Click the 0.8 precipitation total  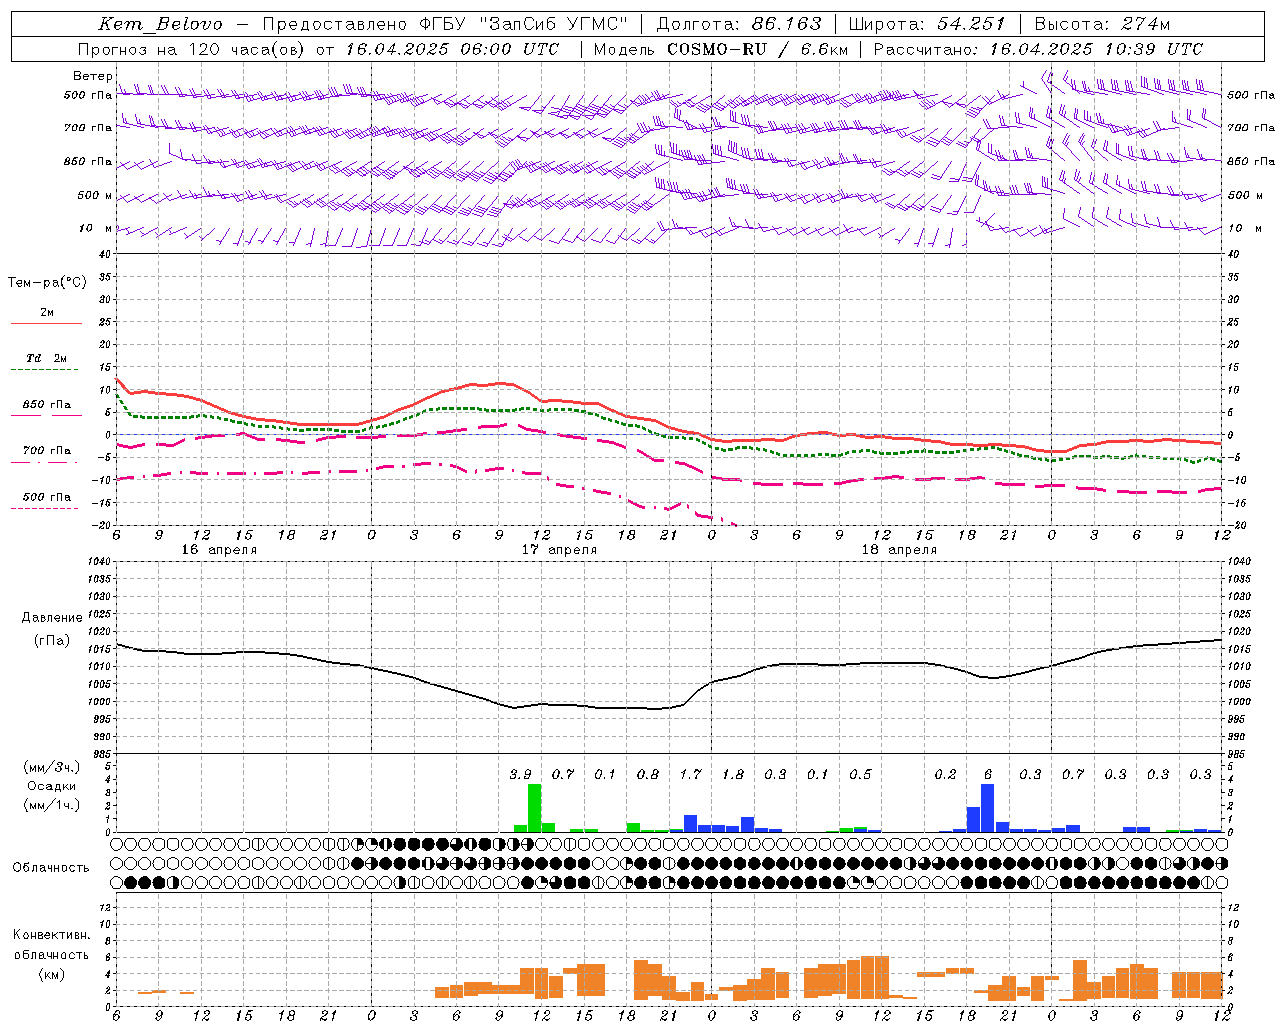pos(648,774)
